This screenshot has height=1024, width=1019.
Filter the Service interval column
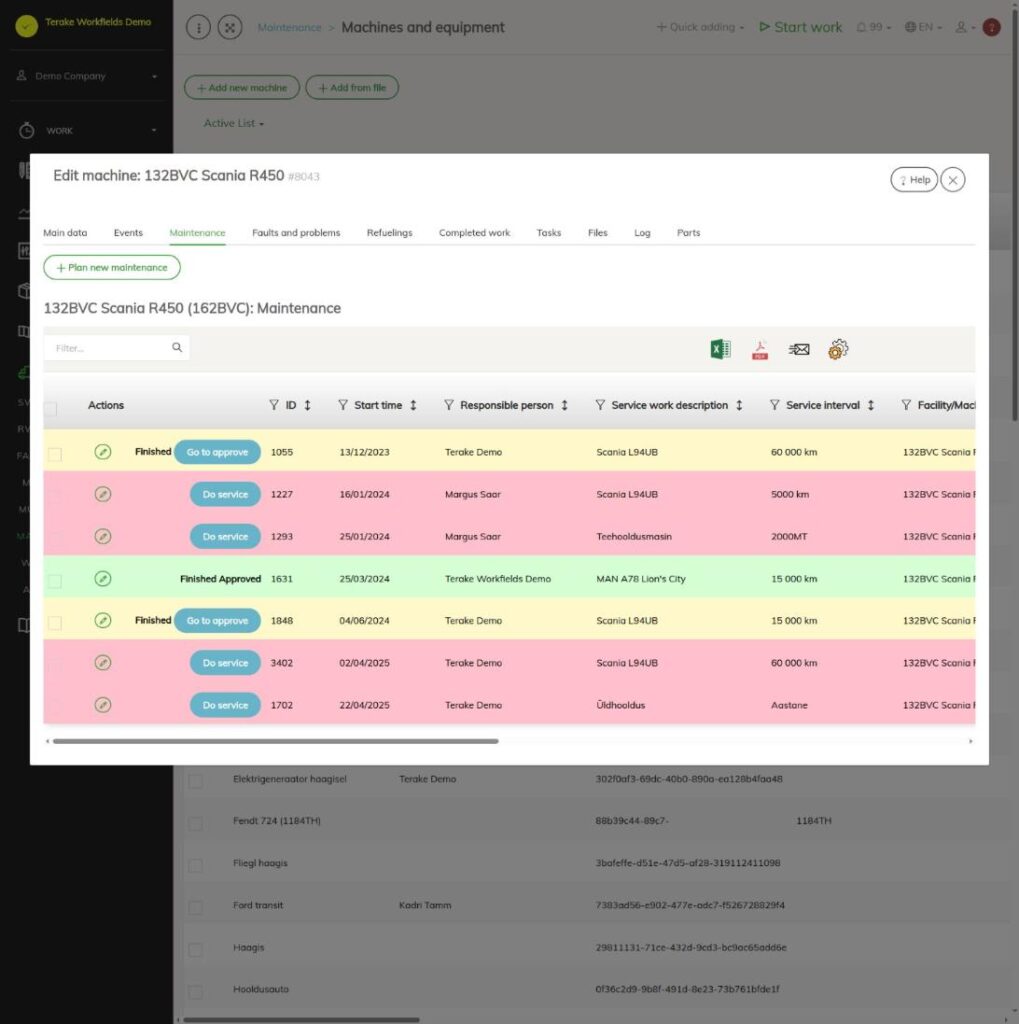(x=775, y=405)
